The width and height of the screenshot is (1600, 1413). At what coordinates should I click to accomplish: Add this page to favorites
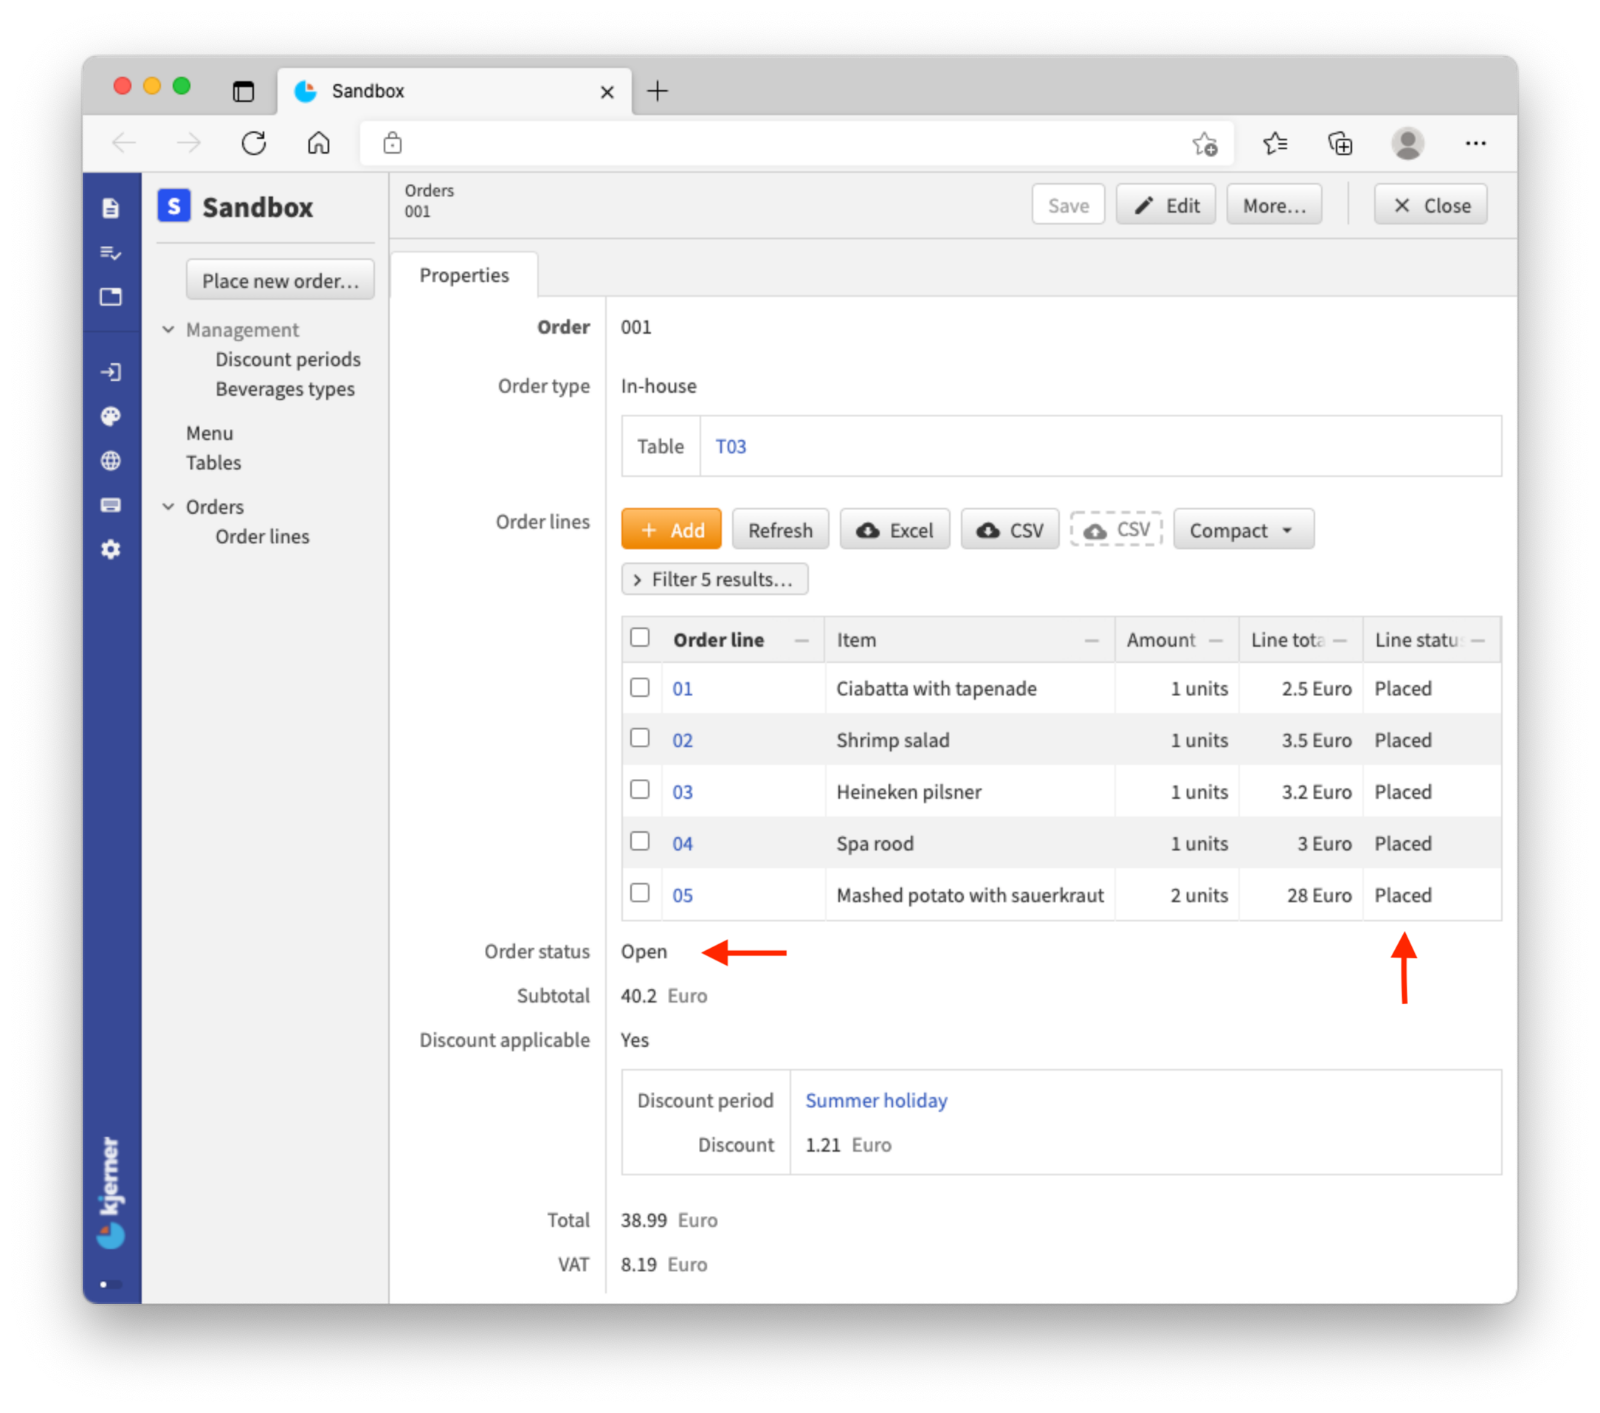[1205, 144]
